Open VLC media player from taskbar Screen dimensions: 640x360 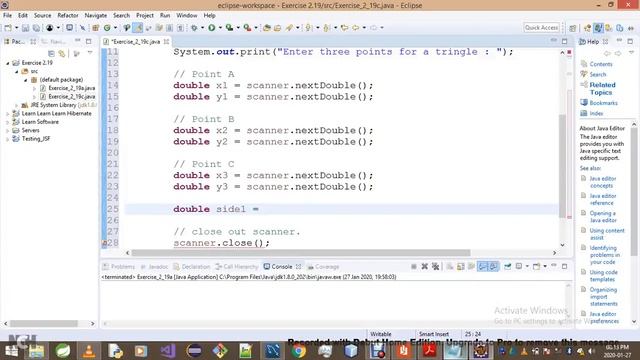tap(89, 351)
